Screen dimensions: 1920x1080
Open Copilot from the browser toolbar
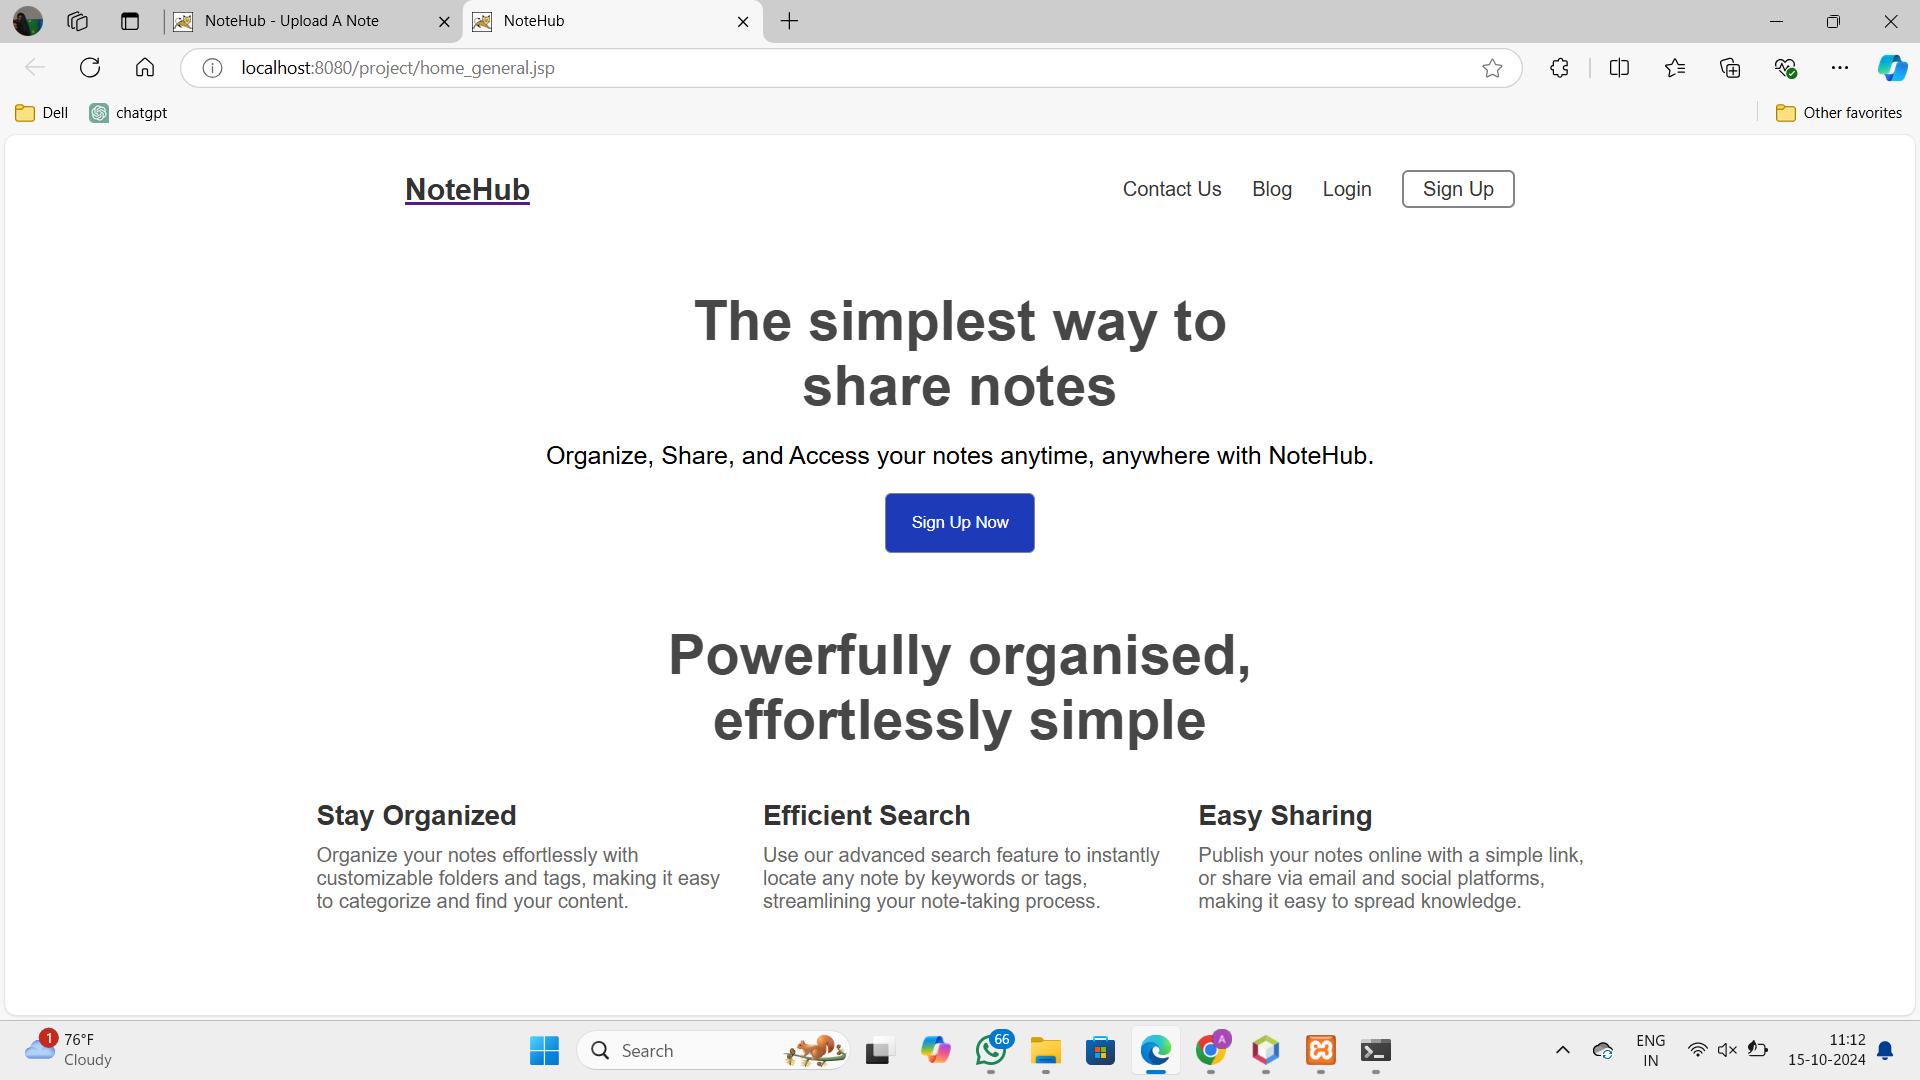coord(1891,67)
